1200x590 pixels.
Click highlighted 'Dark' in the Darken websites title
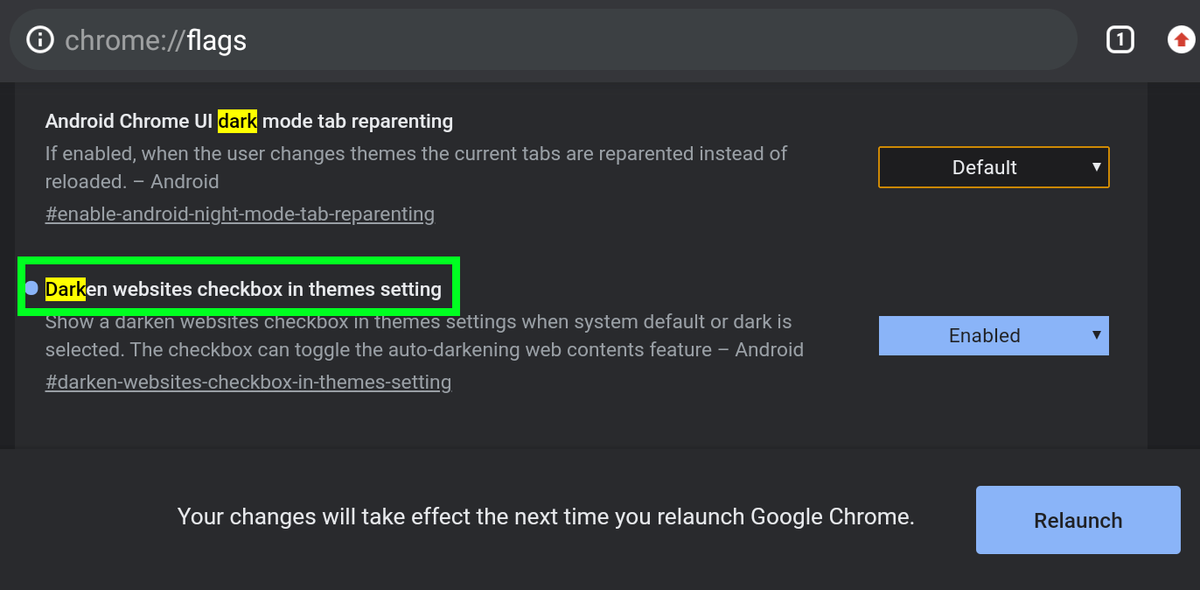(65, 288)
